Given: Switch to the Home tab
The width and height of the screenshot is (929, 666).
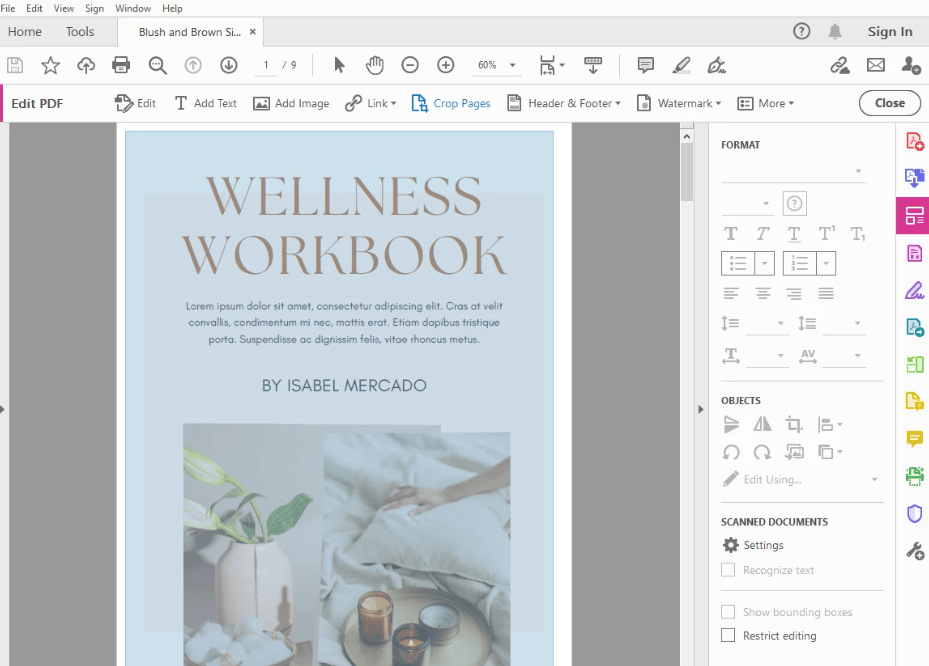Looking at the screenshot, I should coord(24,31).
